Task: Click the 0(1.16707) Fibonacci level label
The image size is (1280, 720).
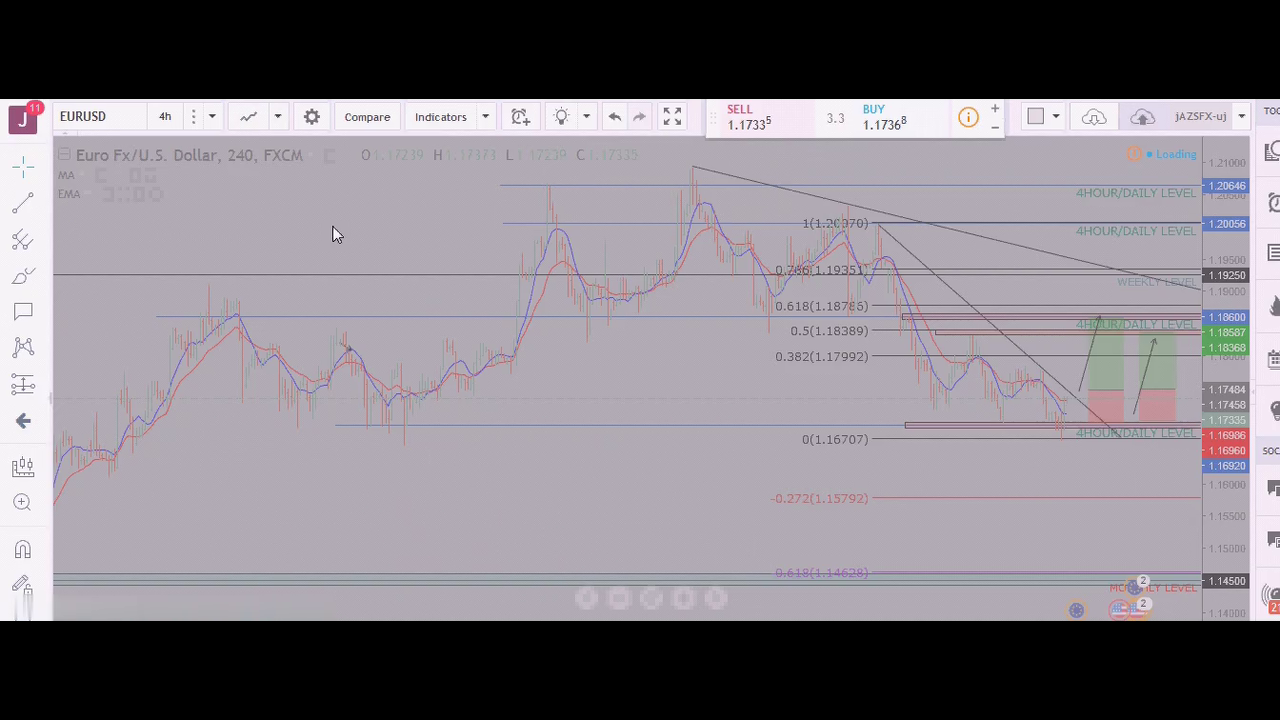Action: [835, 439]
